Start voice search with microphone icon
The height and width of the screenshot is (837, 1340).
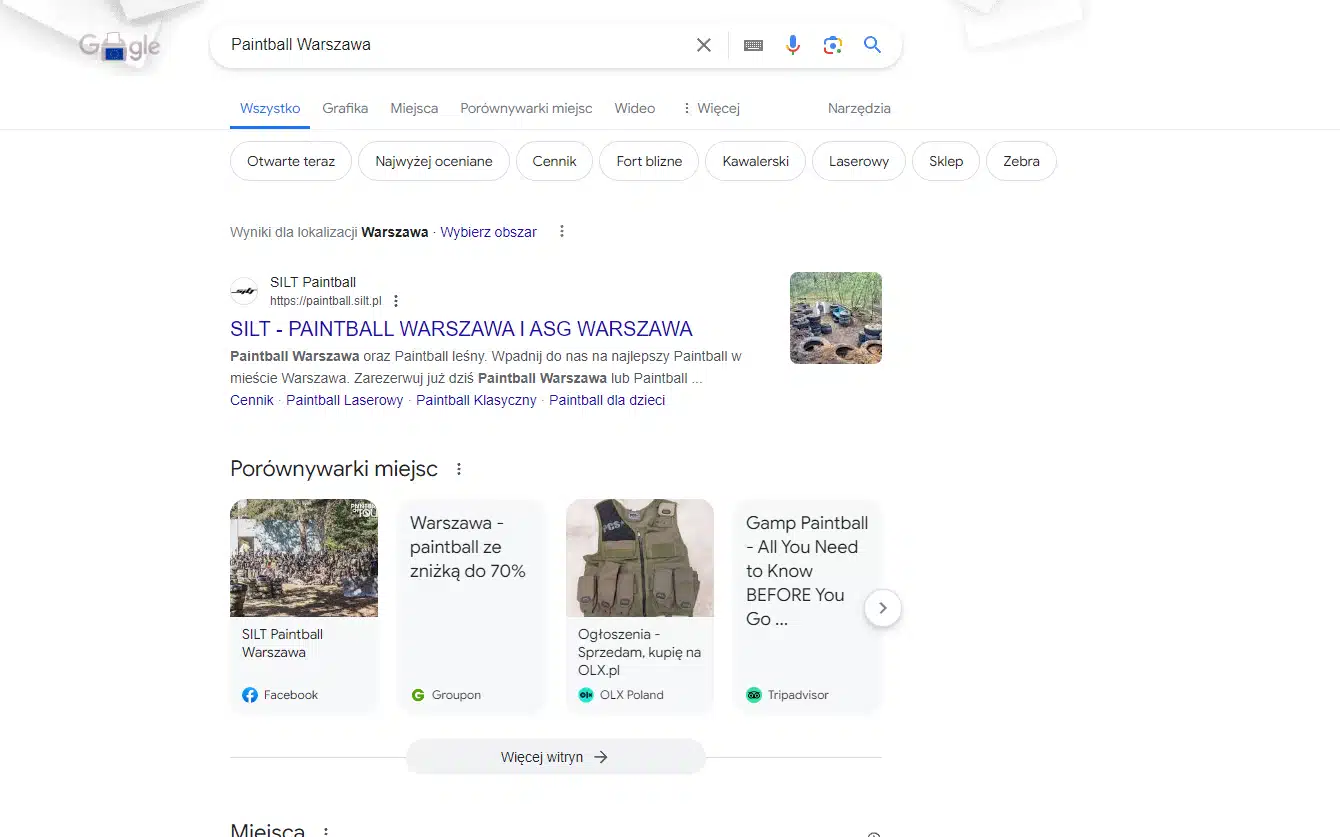click(793, 45)
